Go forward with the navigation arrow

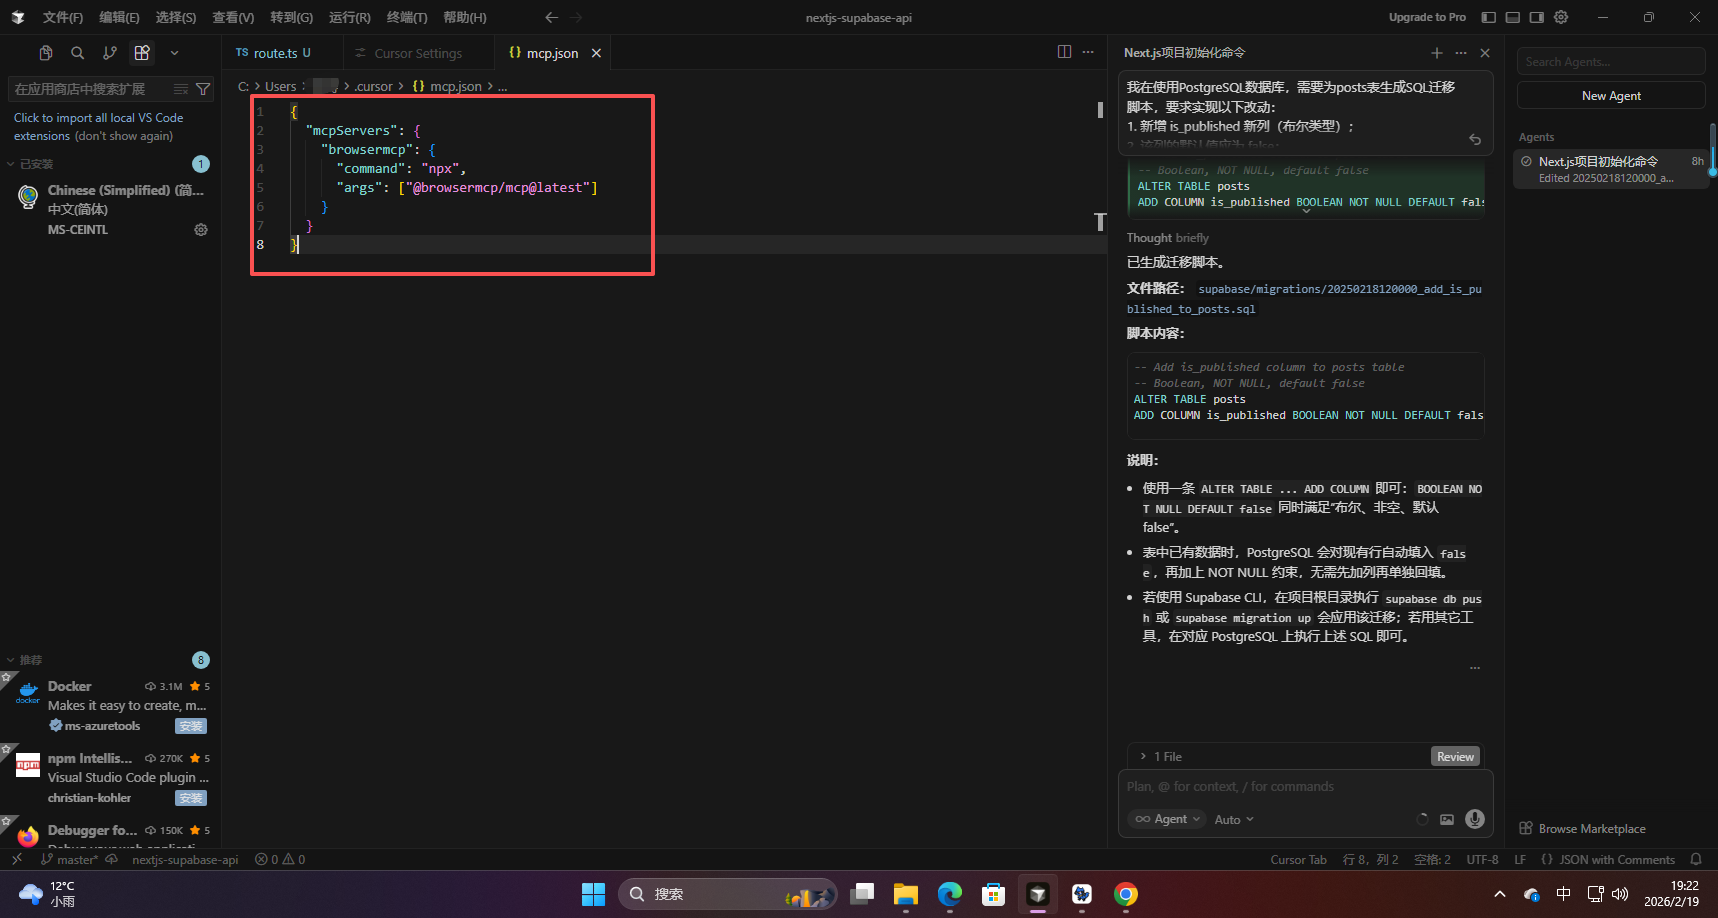pyautogui.click(x=576, y=17)
